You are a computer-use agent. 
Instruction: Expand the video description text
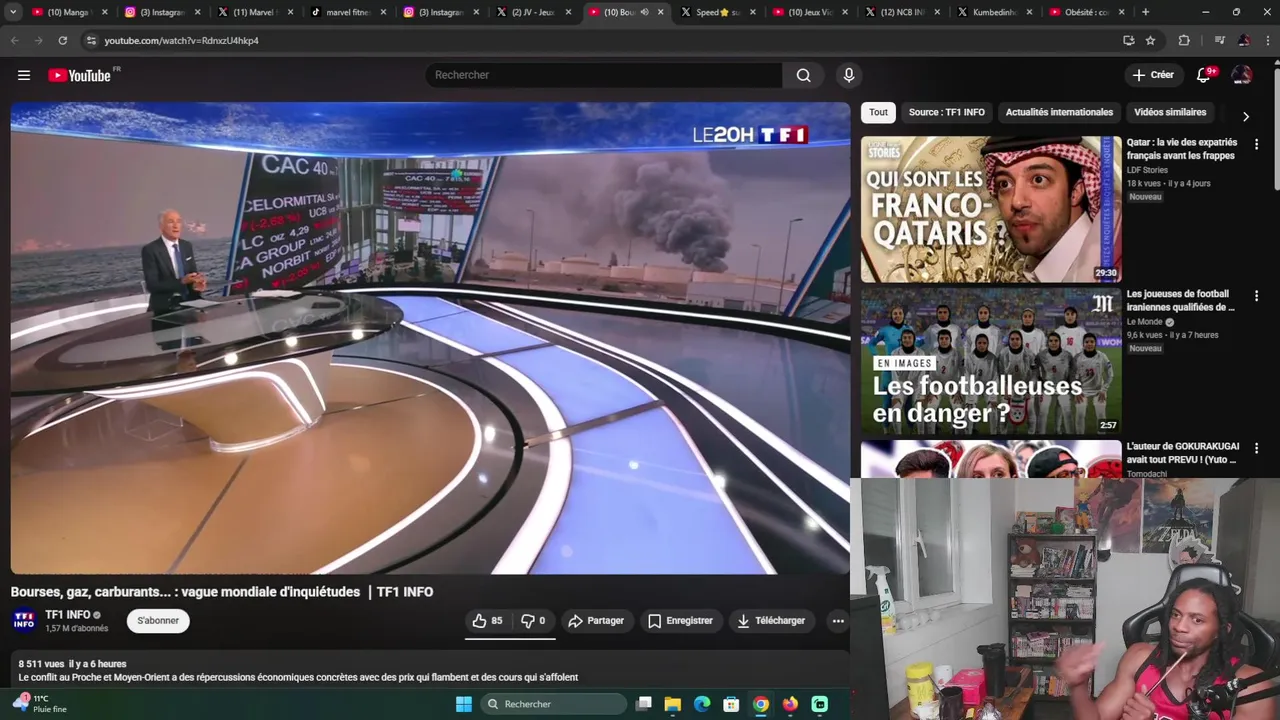298,677
